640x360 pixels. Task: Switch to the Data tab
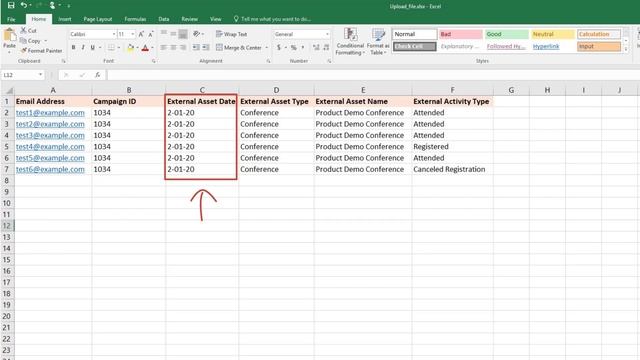(164, 19)
